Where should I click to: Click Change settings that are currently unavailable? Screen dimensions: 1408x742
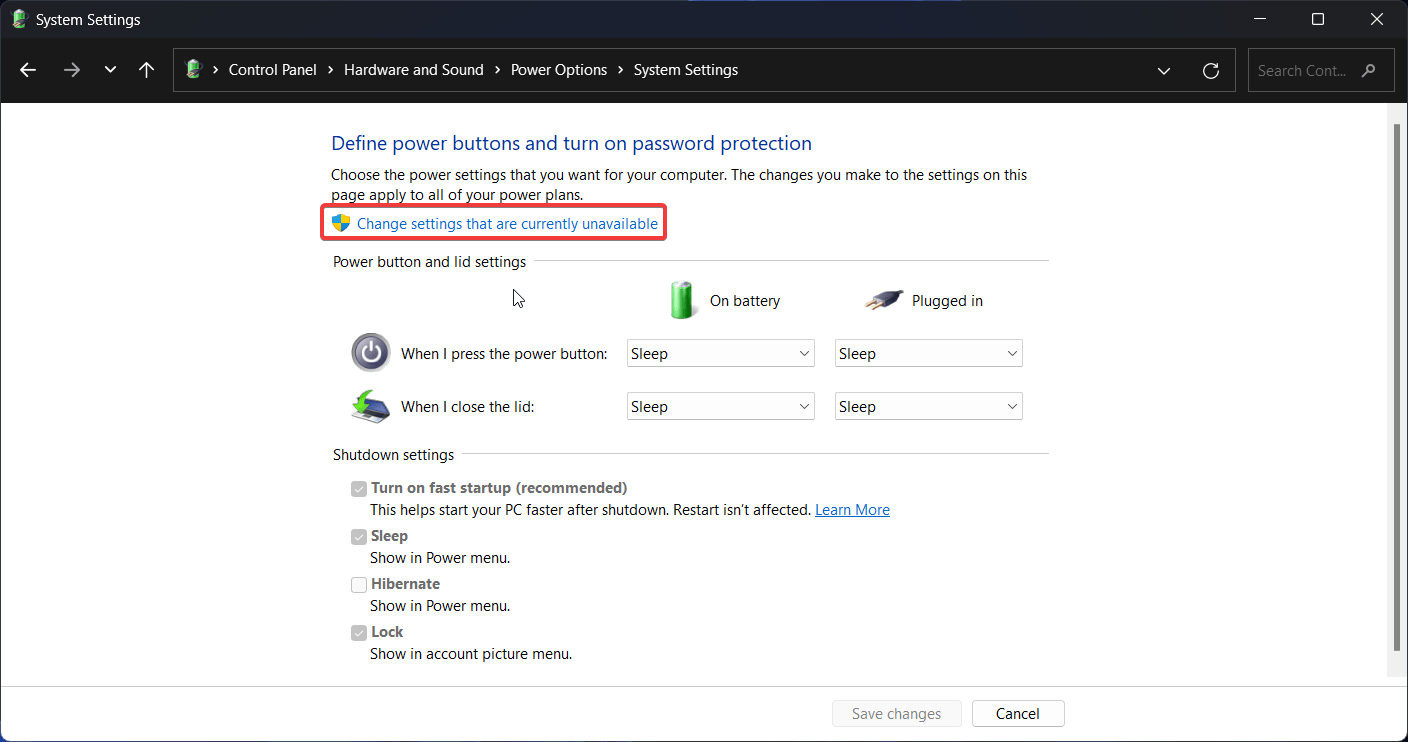(x=507, y=224)
